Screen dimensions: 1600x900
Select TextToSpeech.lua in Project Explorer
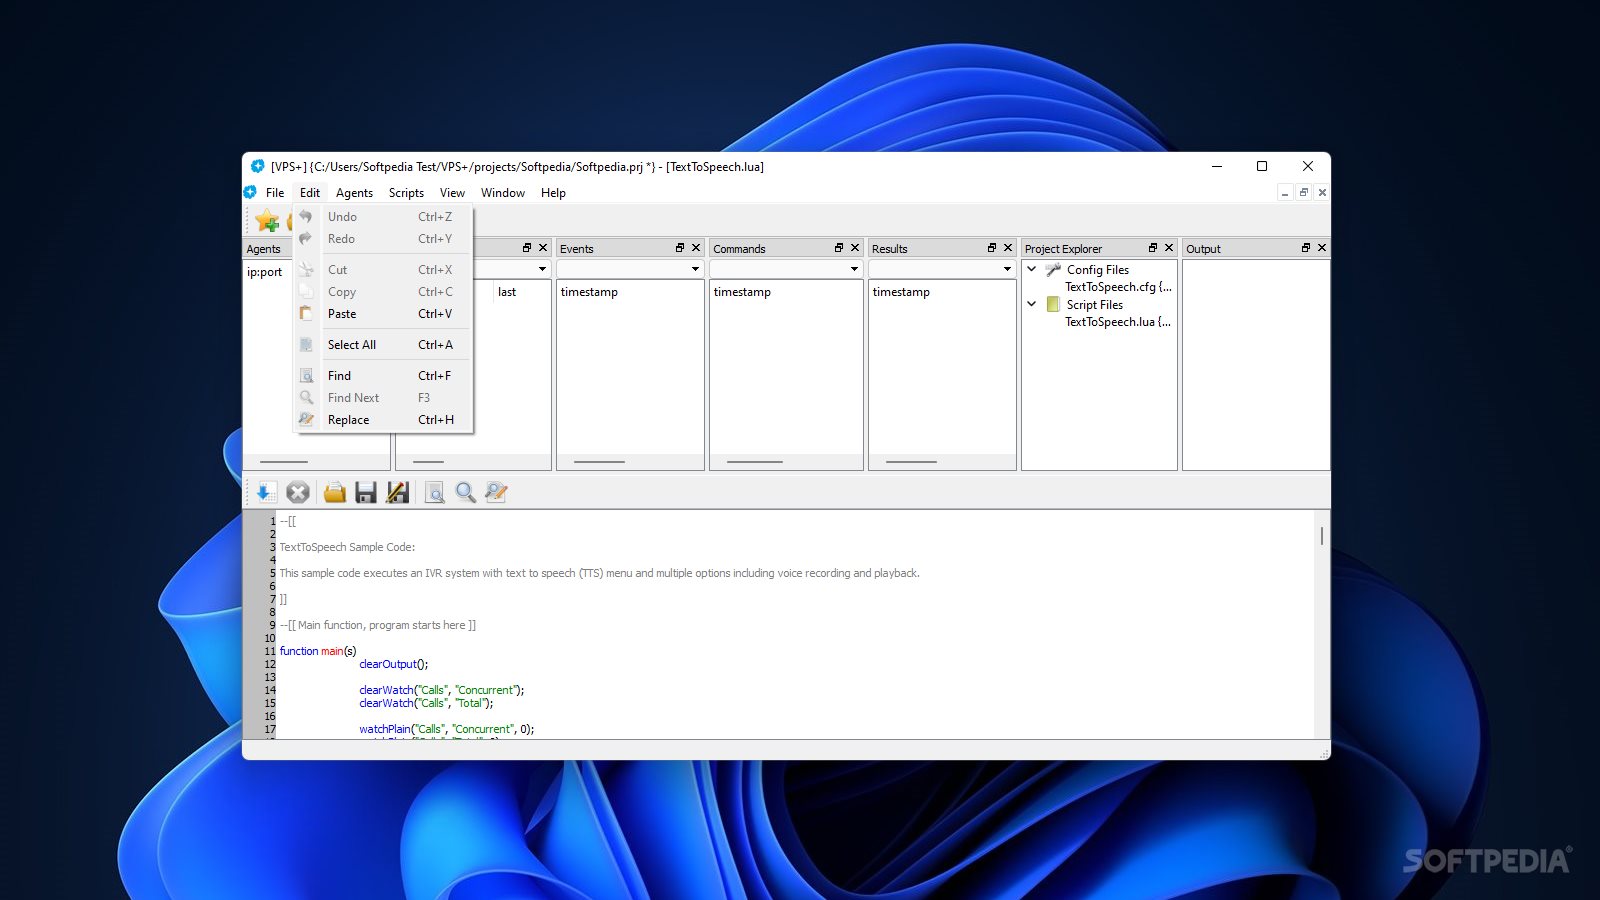click(x=1118, y=322)
